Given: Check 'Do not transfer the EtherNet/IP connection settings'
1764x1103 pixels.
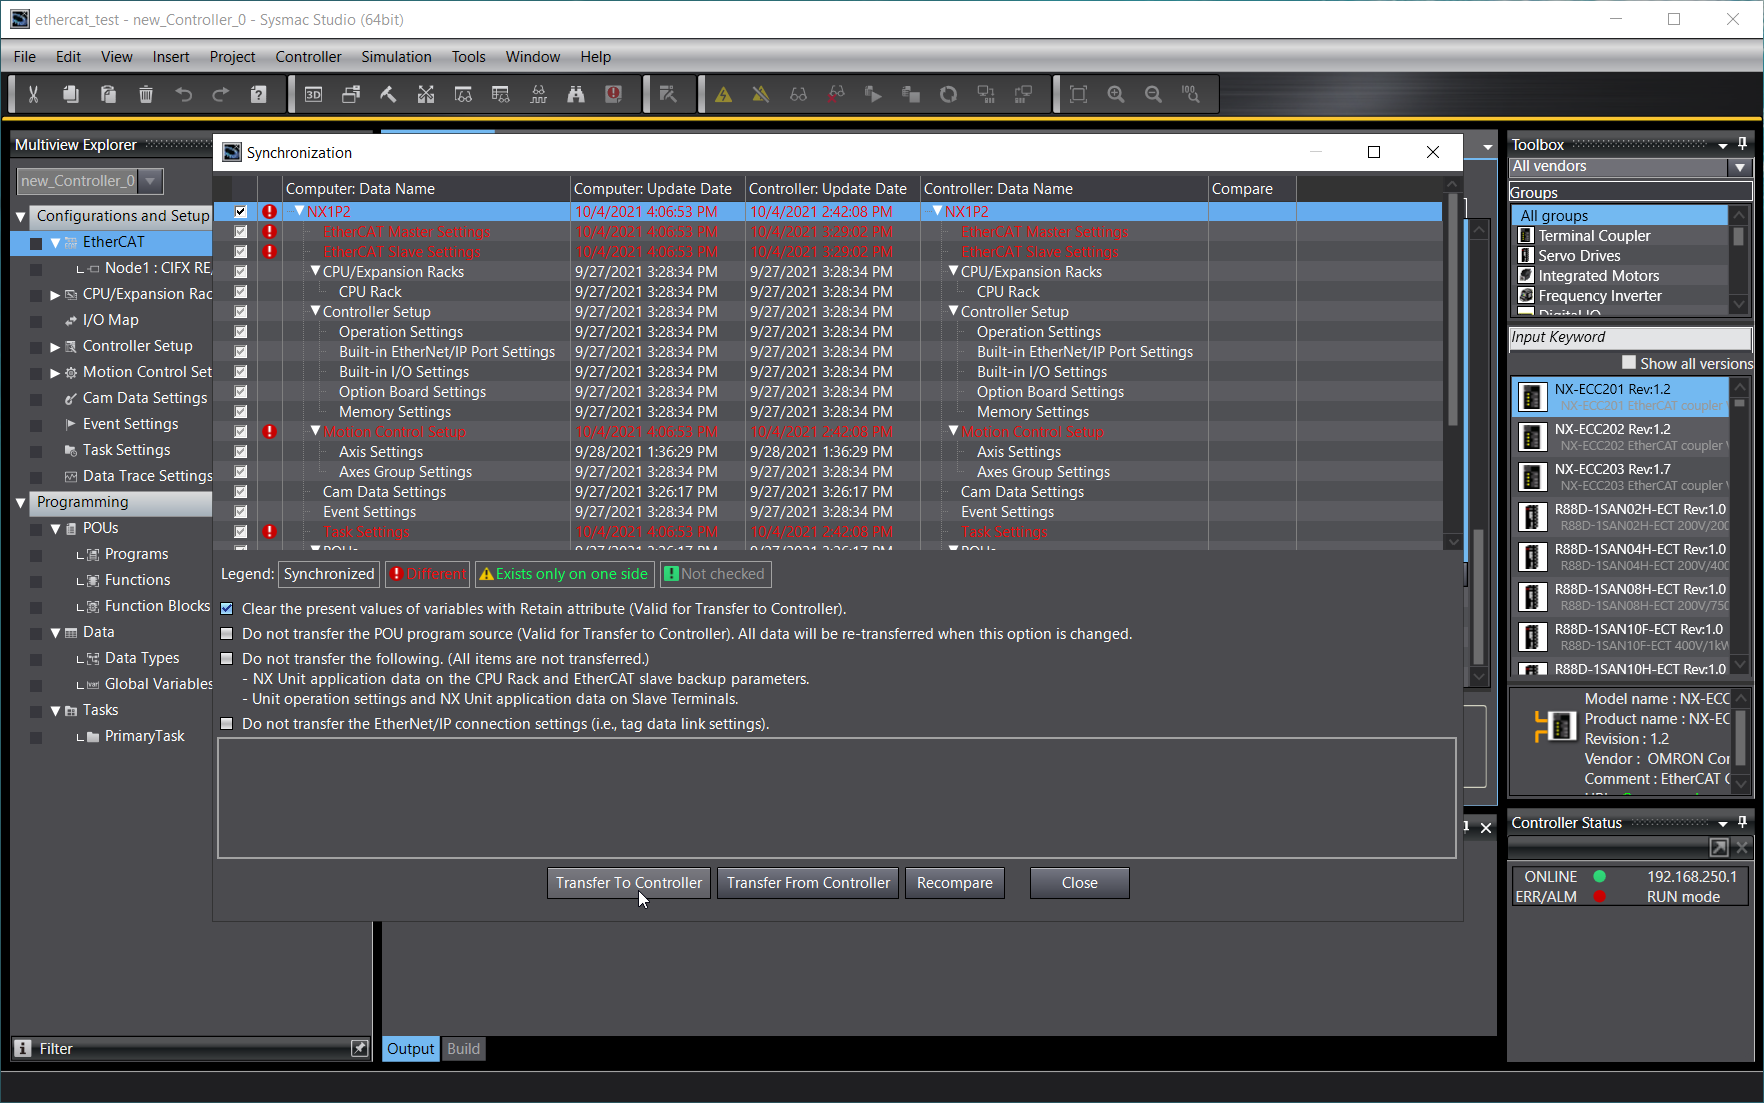Looking at the screenshot, I should pyautogui.click(x=227, y=724).
